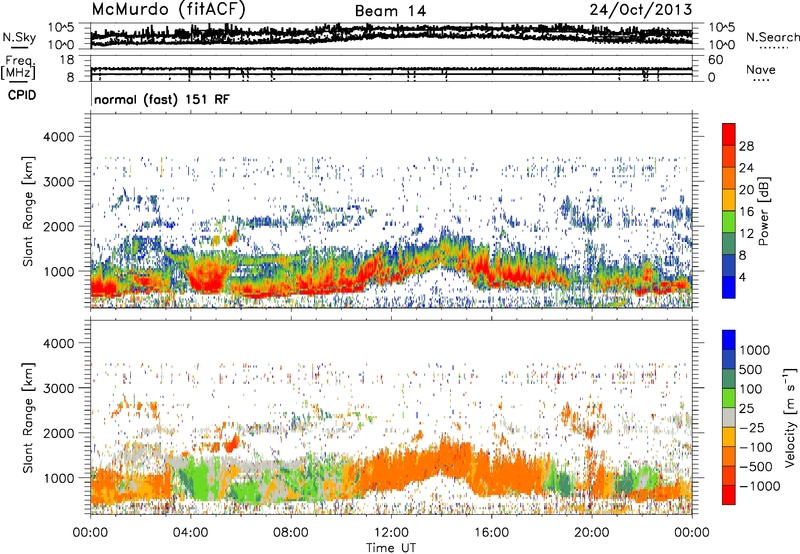Viewport: 800px width, 554px height.
Task: Select the 4000 tick of power panel
Action: (x=58, y=137)
